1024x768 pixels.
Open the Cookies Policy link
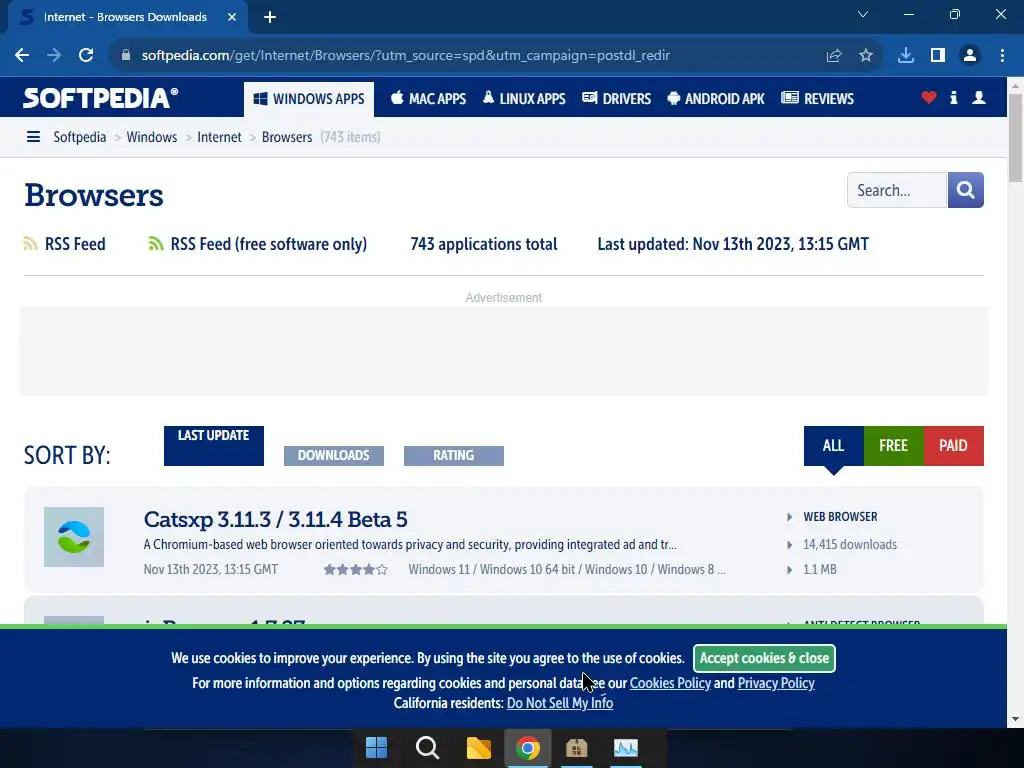pyautogui.click(x=670, y=683)
